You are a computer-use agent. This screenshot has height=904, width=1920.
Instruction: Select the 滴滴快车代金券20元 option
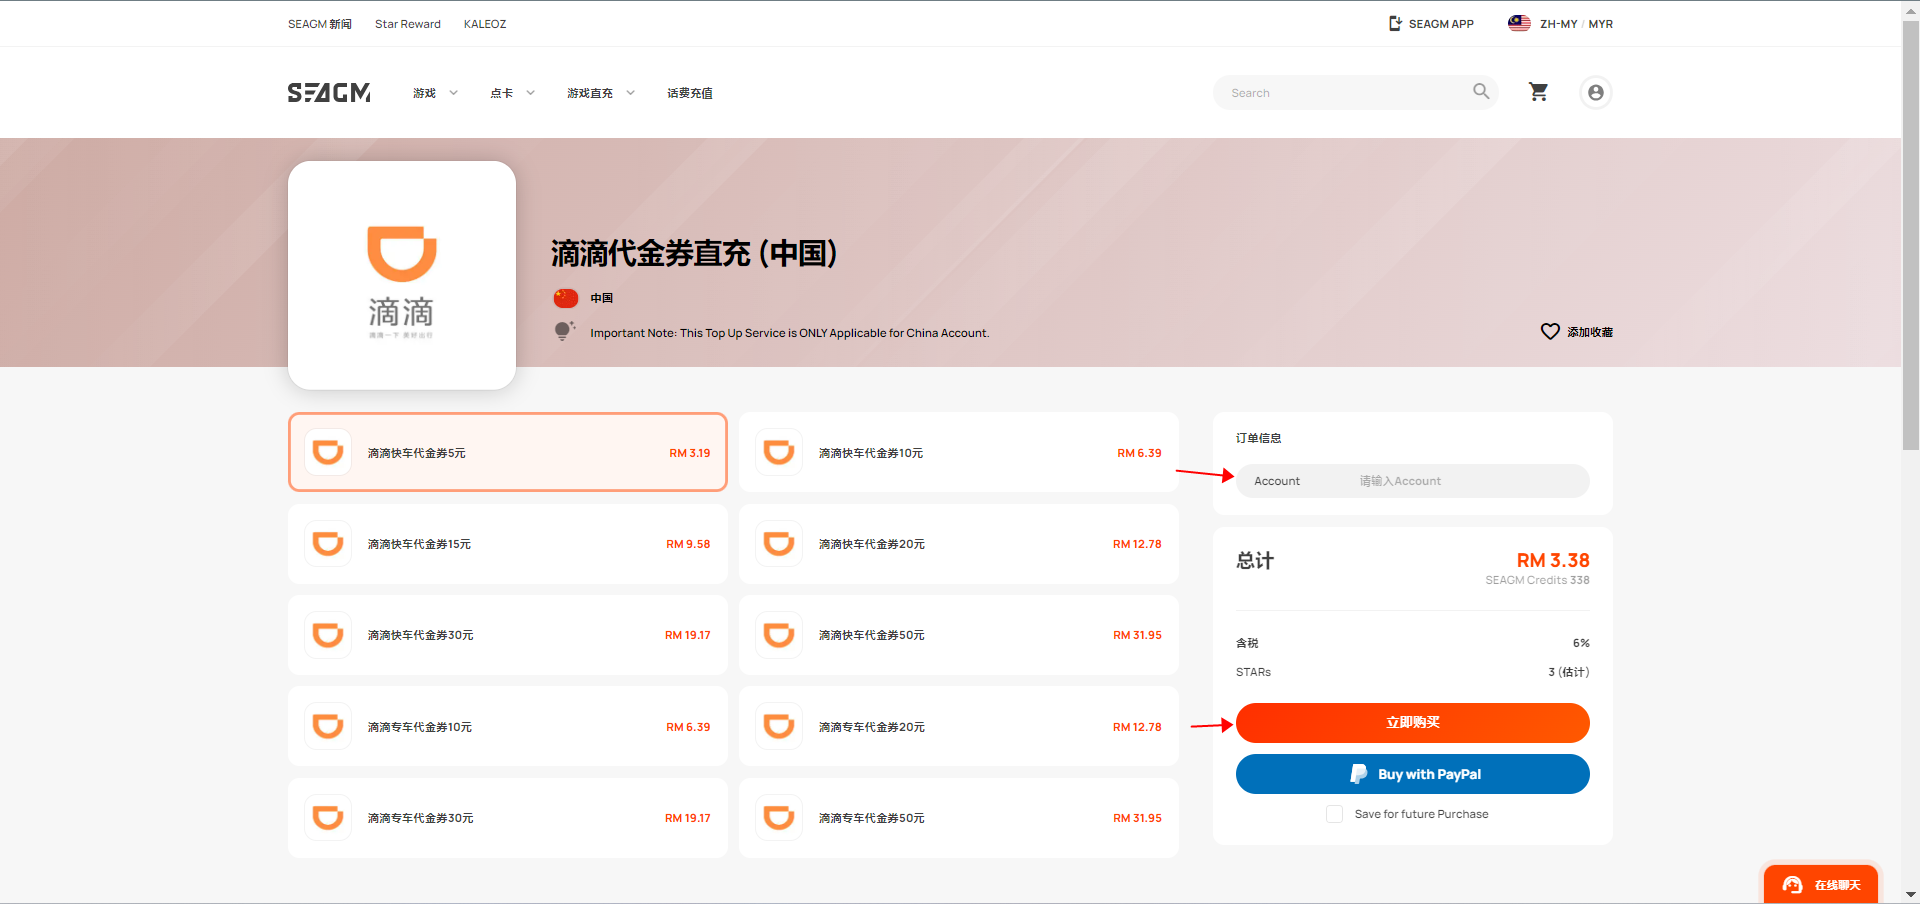pyautogui.click(x=959, y=544)
